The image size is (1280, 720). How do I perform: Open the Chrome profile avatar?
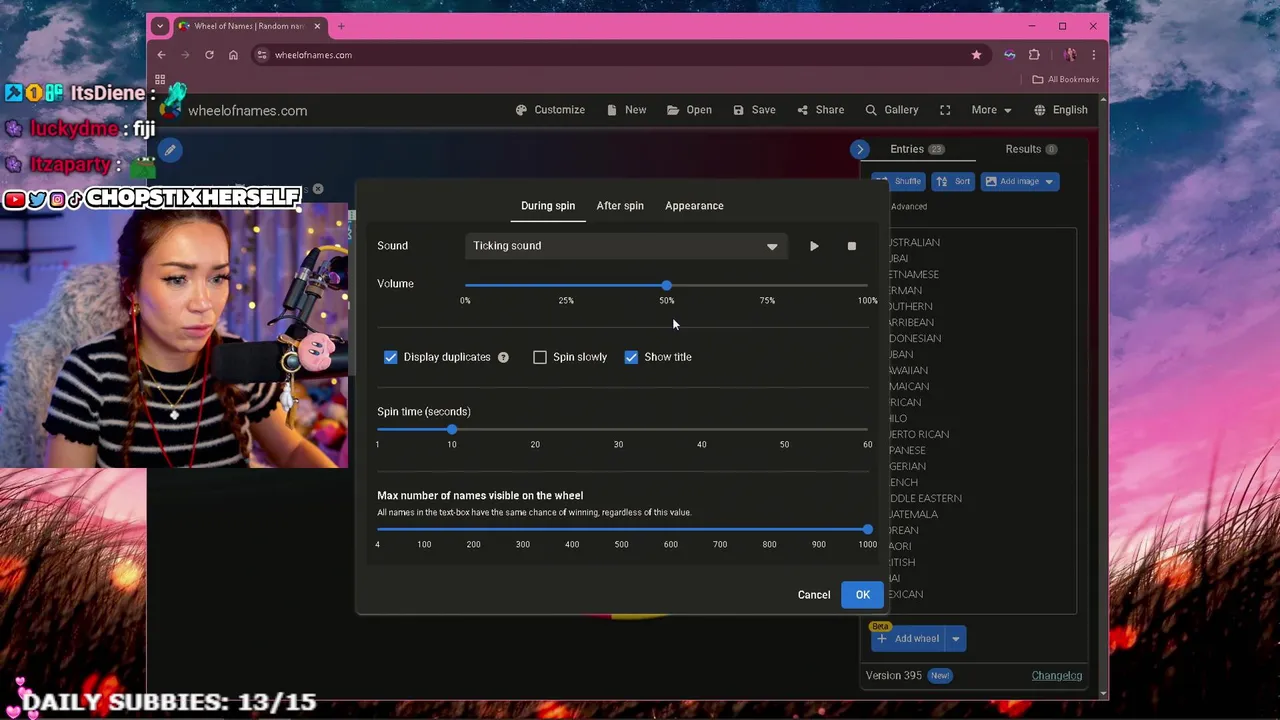pos(1069,55)
